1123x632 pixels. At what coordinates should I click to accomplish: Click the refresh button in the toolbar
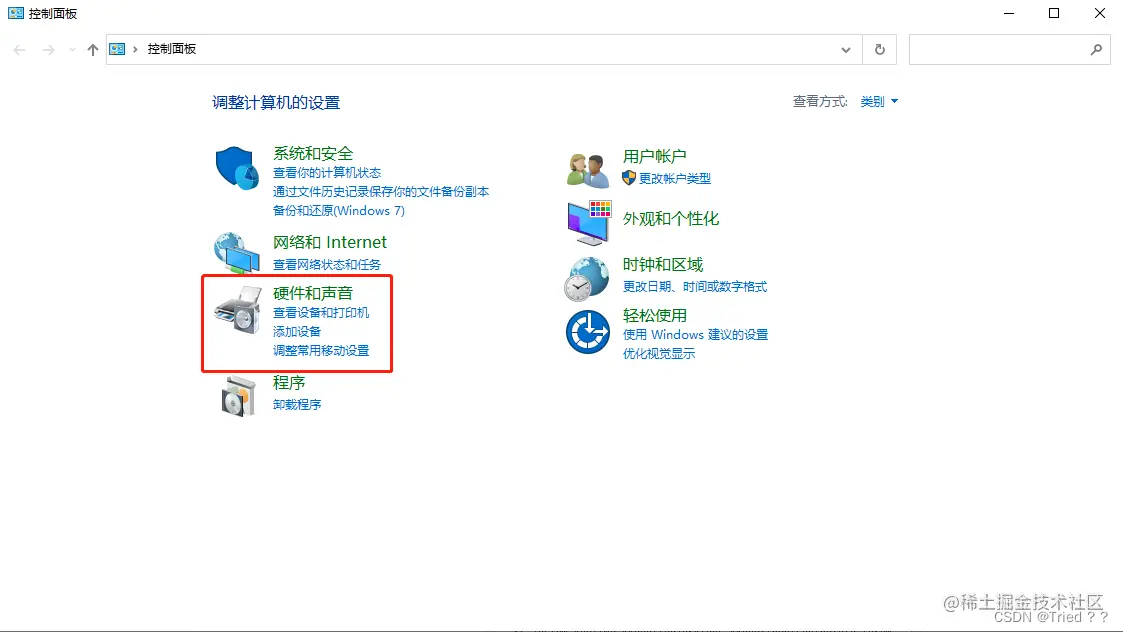(x=879, y=48)
